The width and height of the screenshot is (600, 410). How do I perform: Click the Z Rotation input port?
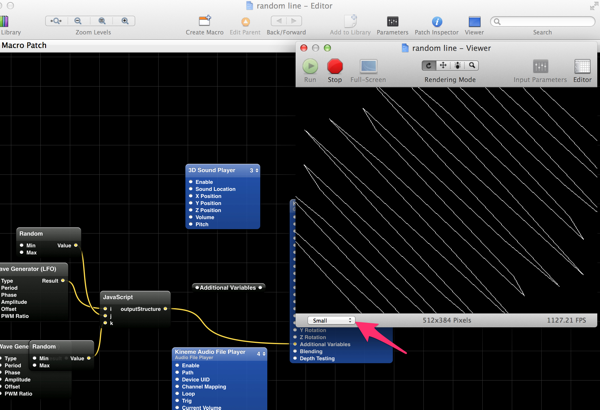click(x=295, y=337)
